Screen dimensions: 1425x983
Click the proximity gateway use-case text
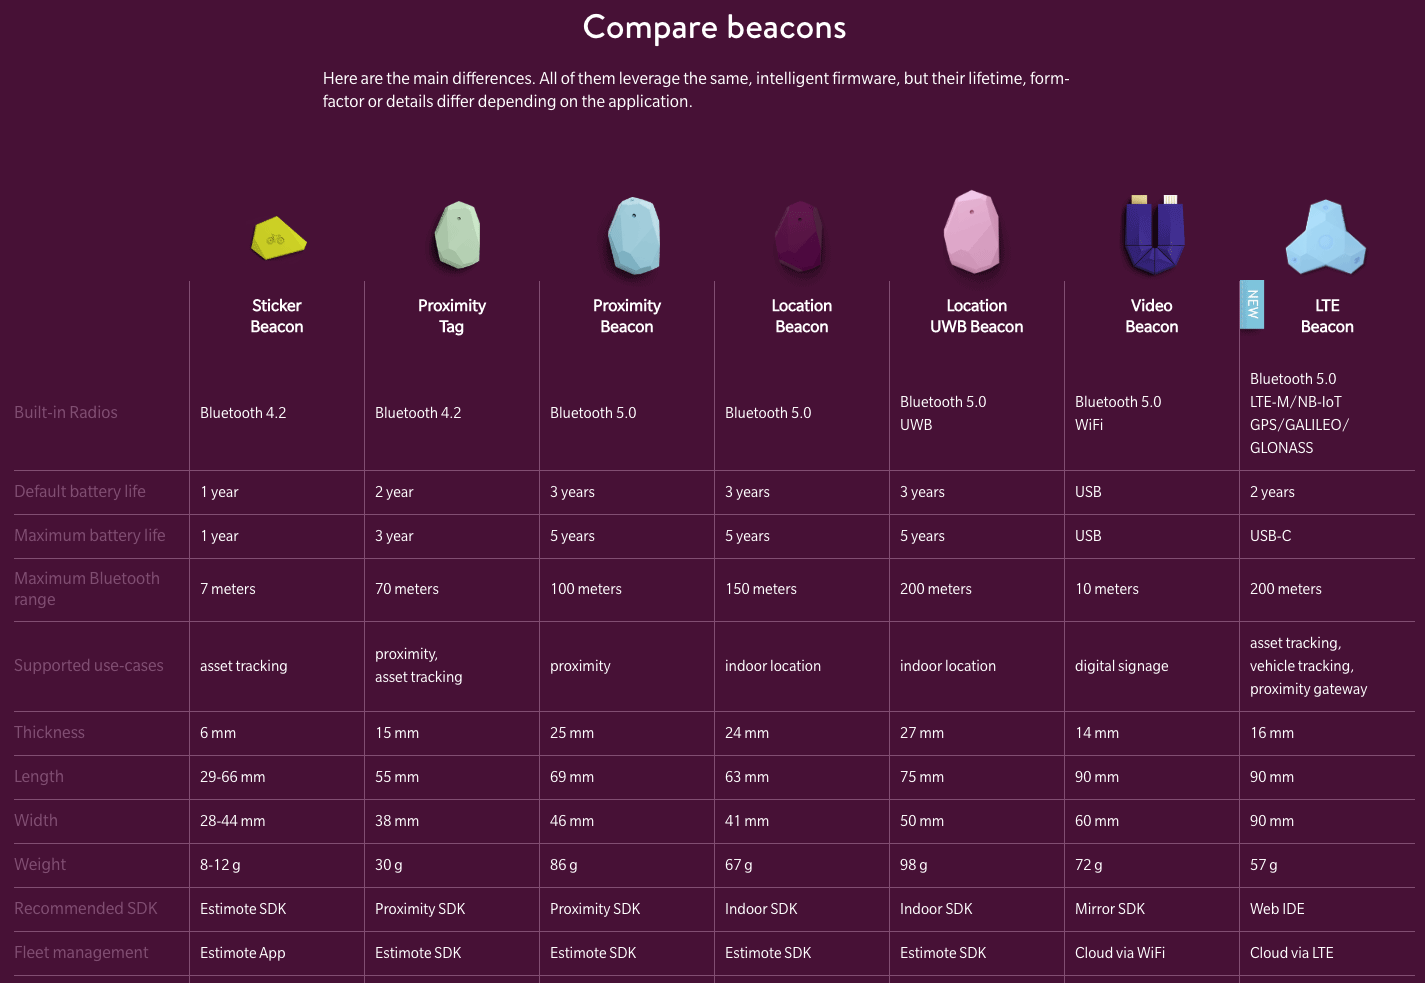[x=1309, y=689]
